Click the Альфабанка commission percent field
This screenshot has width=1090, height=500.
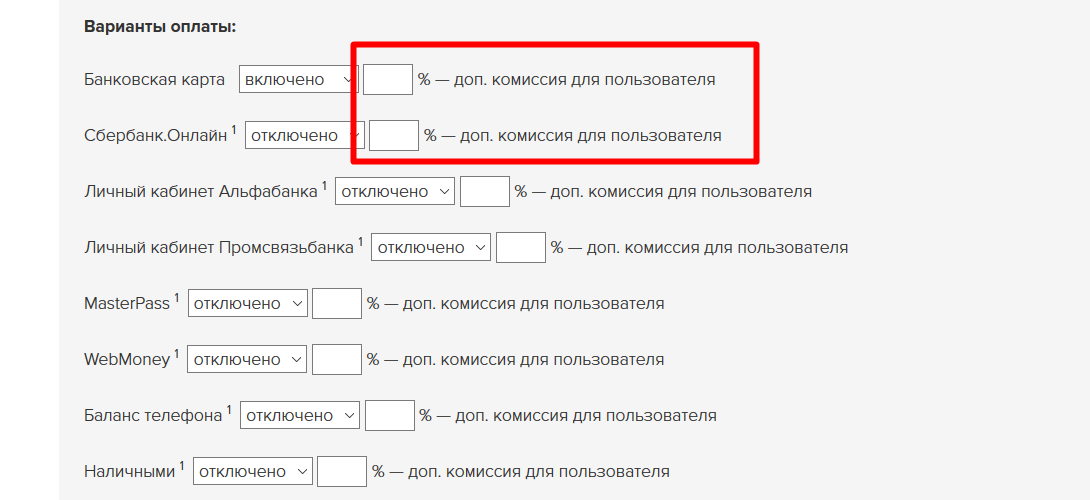485,191
